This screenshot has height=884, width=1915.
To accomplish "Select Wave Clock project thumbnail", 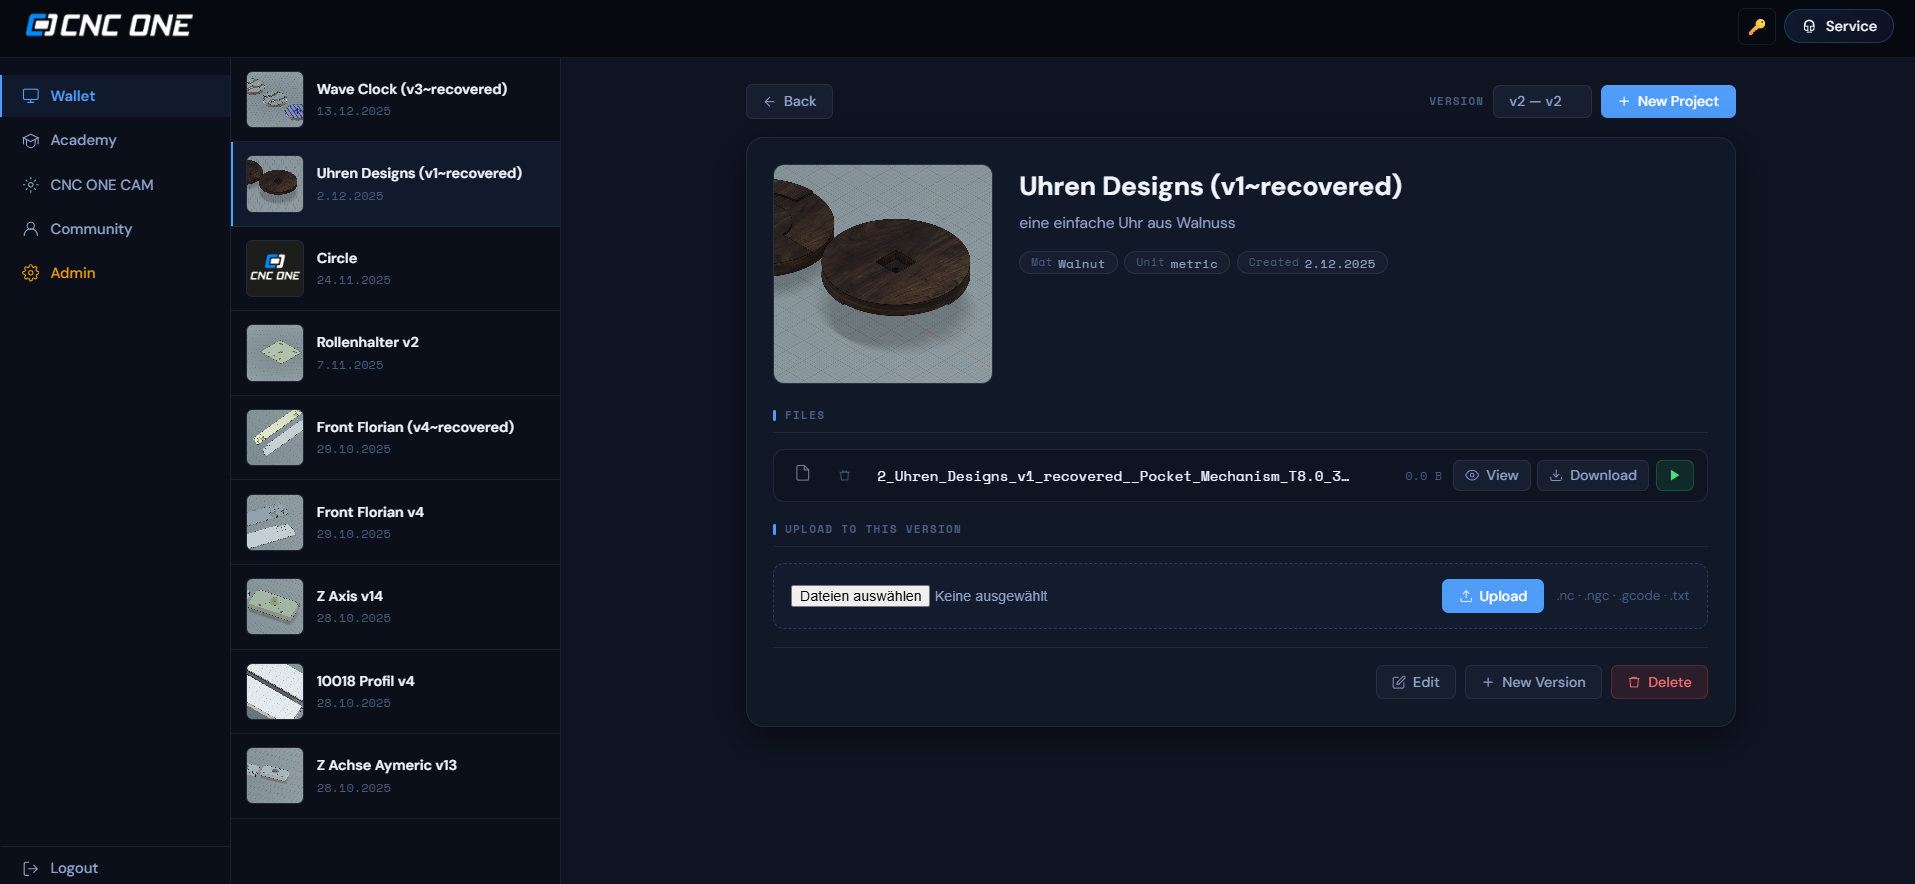I will click(x=275, y=99).
